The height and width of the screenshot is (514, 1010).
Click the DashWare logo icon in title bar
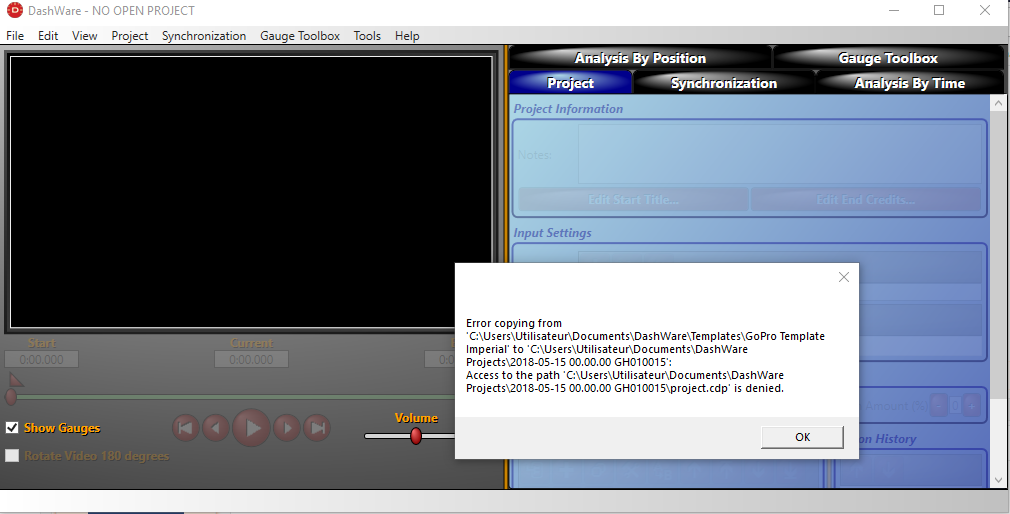(14, 10)
